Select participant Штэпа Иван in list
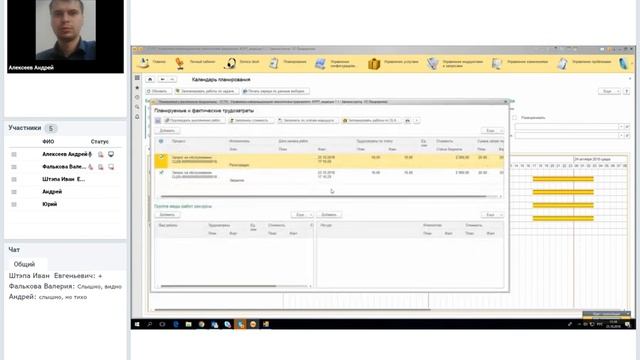Viewport: 640px width, 360px height. pyautogui.click(x=64, y=179)
